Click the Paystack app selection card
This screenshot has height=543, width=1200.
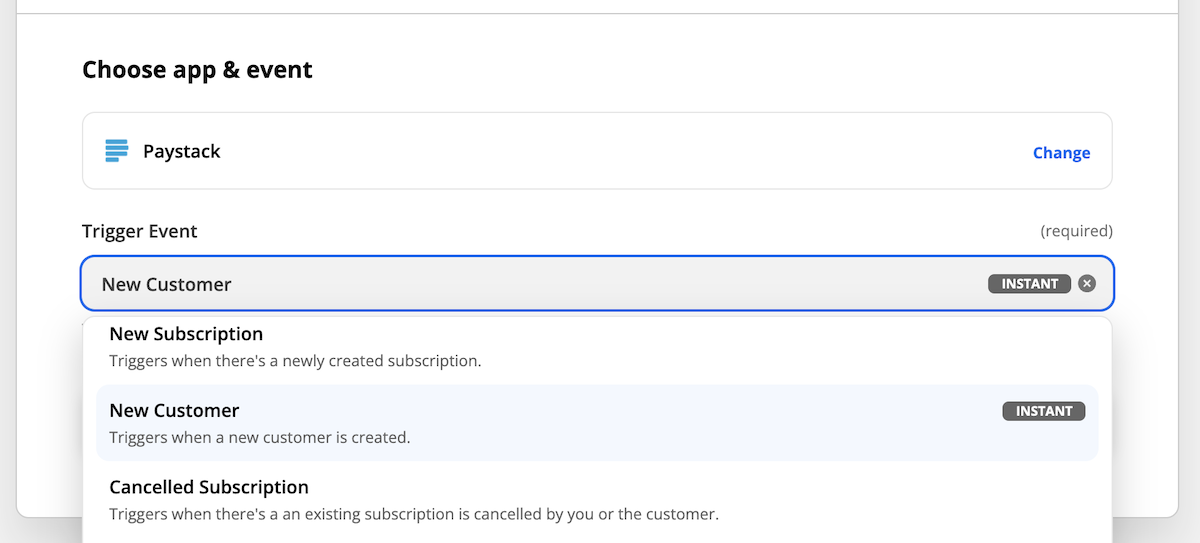(597, 151)
